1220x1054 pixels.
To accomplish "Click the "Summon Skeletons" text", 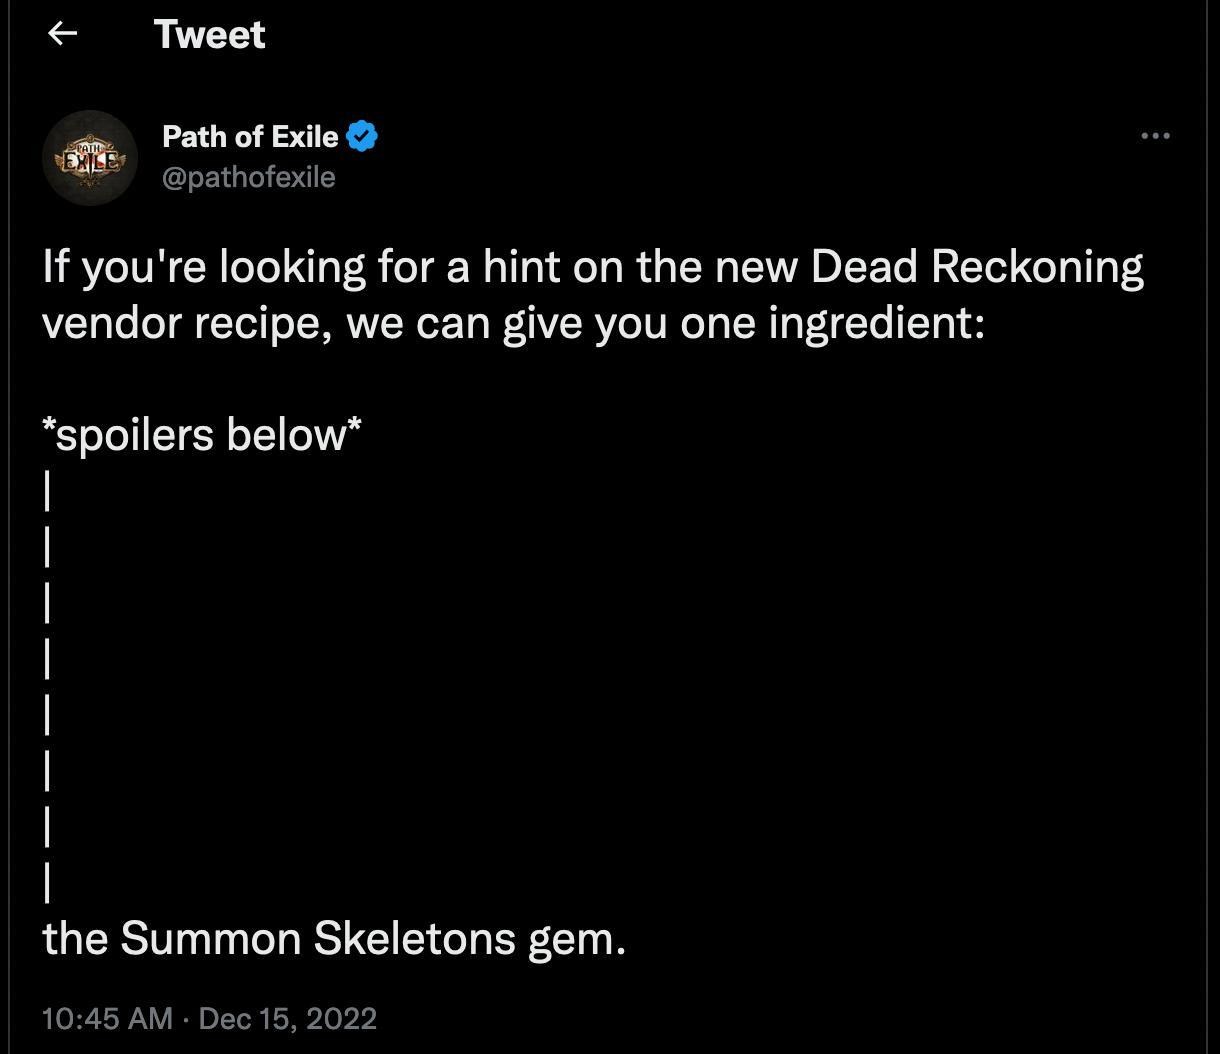I will tap(318, 938).
